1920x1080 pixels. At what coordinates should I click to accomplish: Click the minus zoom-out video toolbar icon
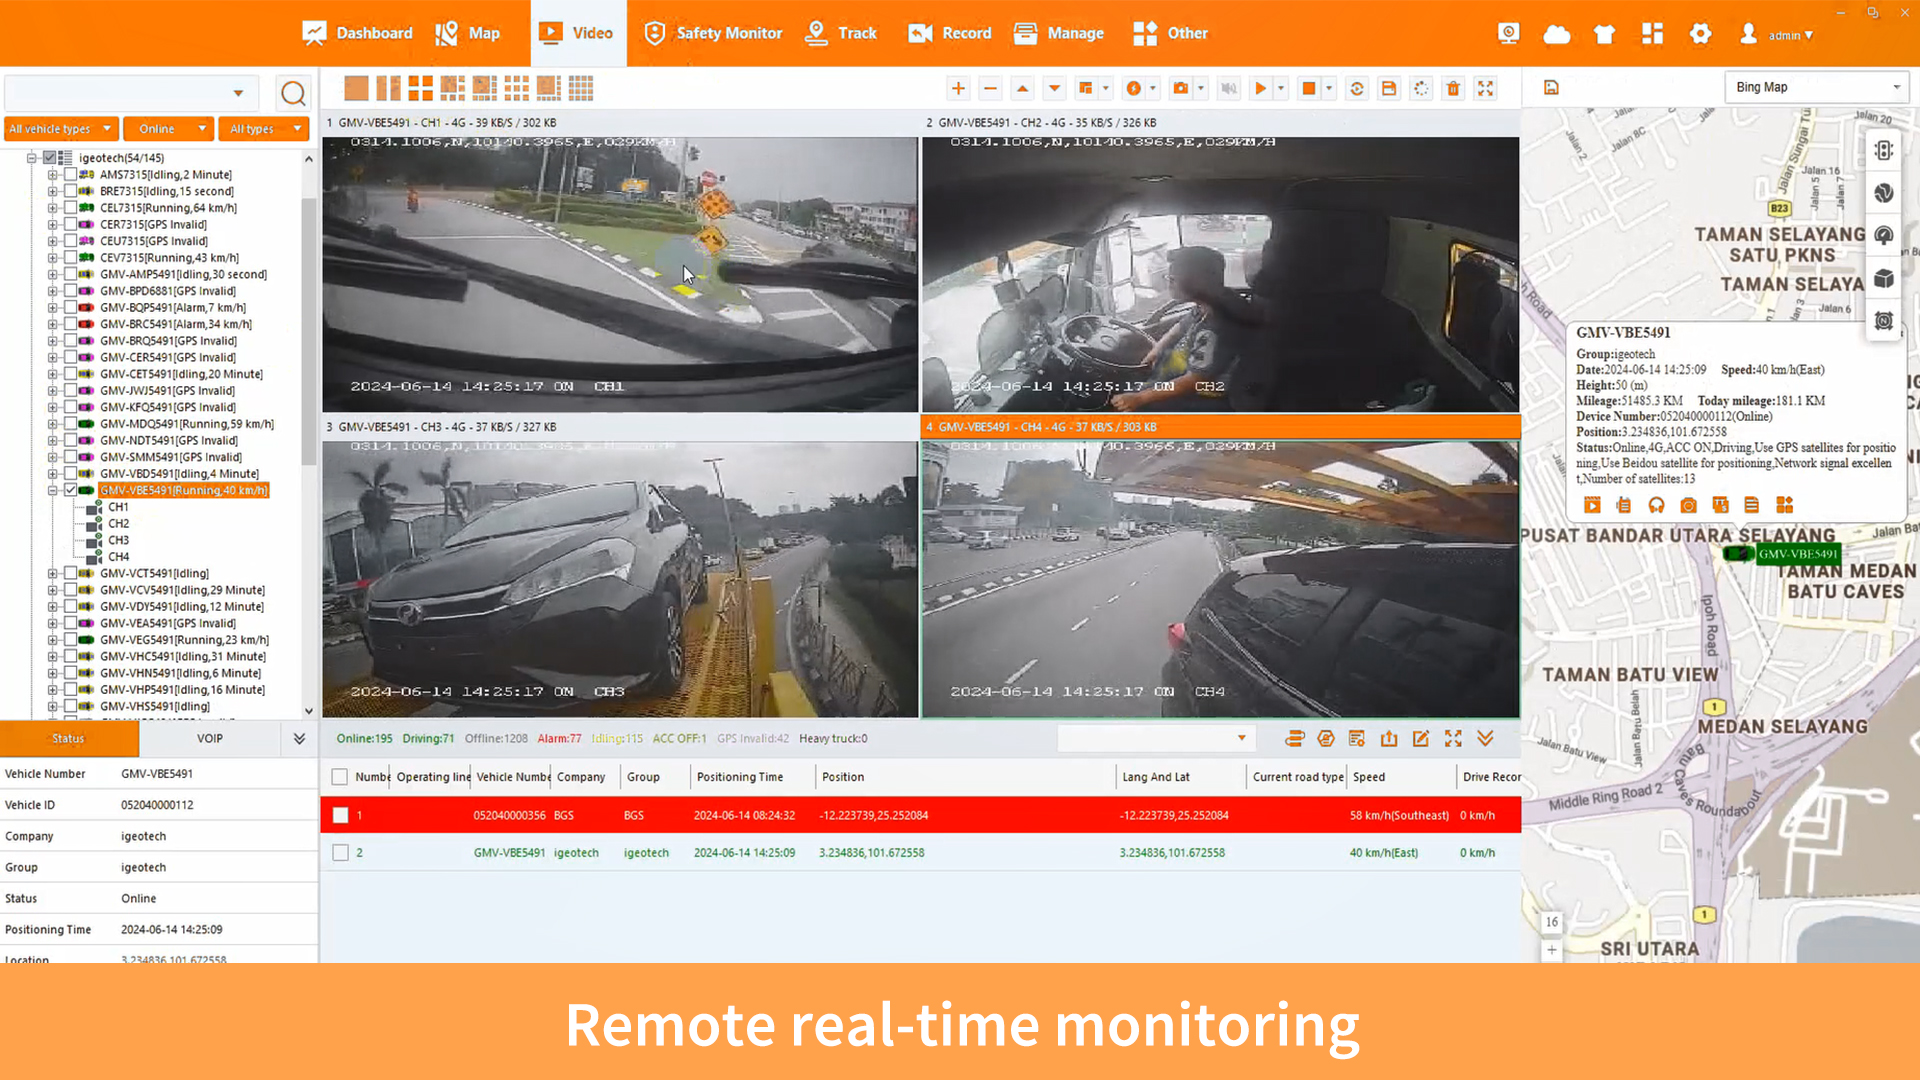990,88
